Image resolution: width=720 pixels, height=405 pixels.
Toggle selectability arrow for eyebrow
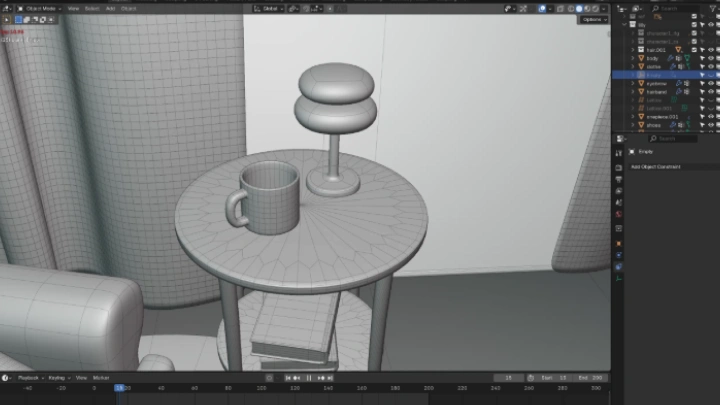(x=702, y=83)
